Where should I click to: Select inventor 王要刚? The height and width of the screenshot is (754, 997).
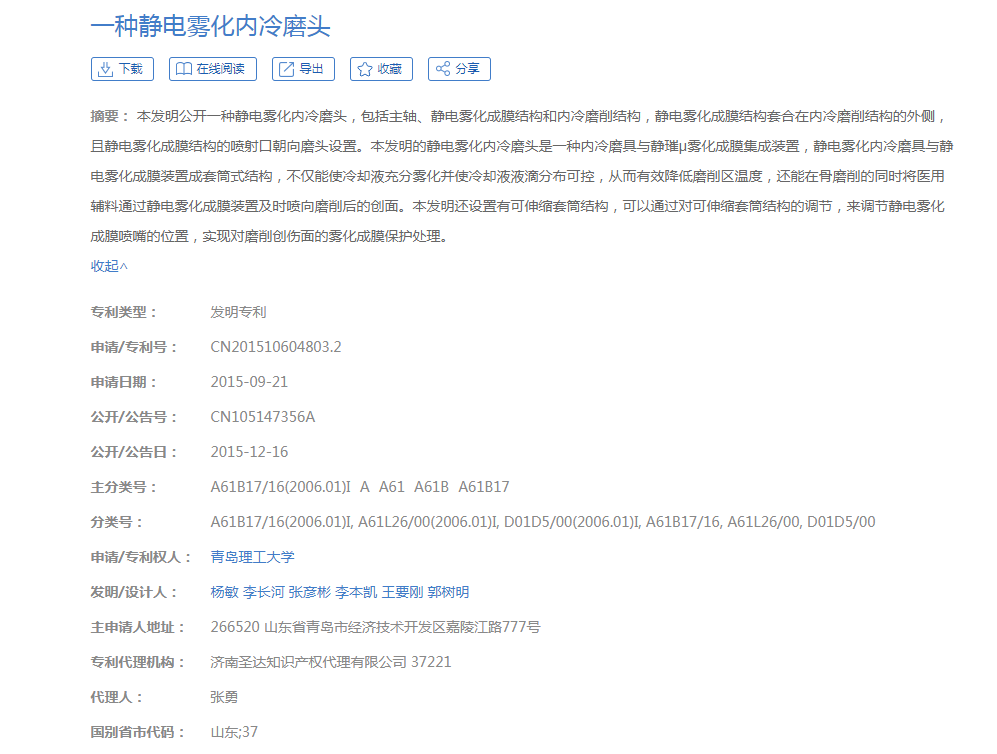402,592
